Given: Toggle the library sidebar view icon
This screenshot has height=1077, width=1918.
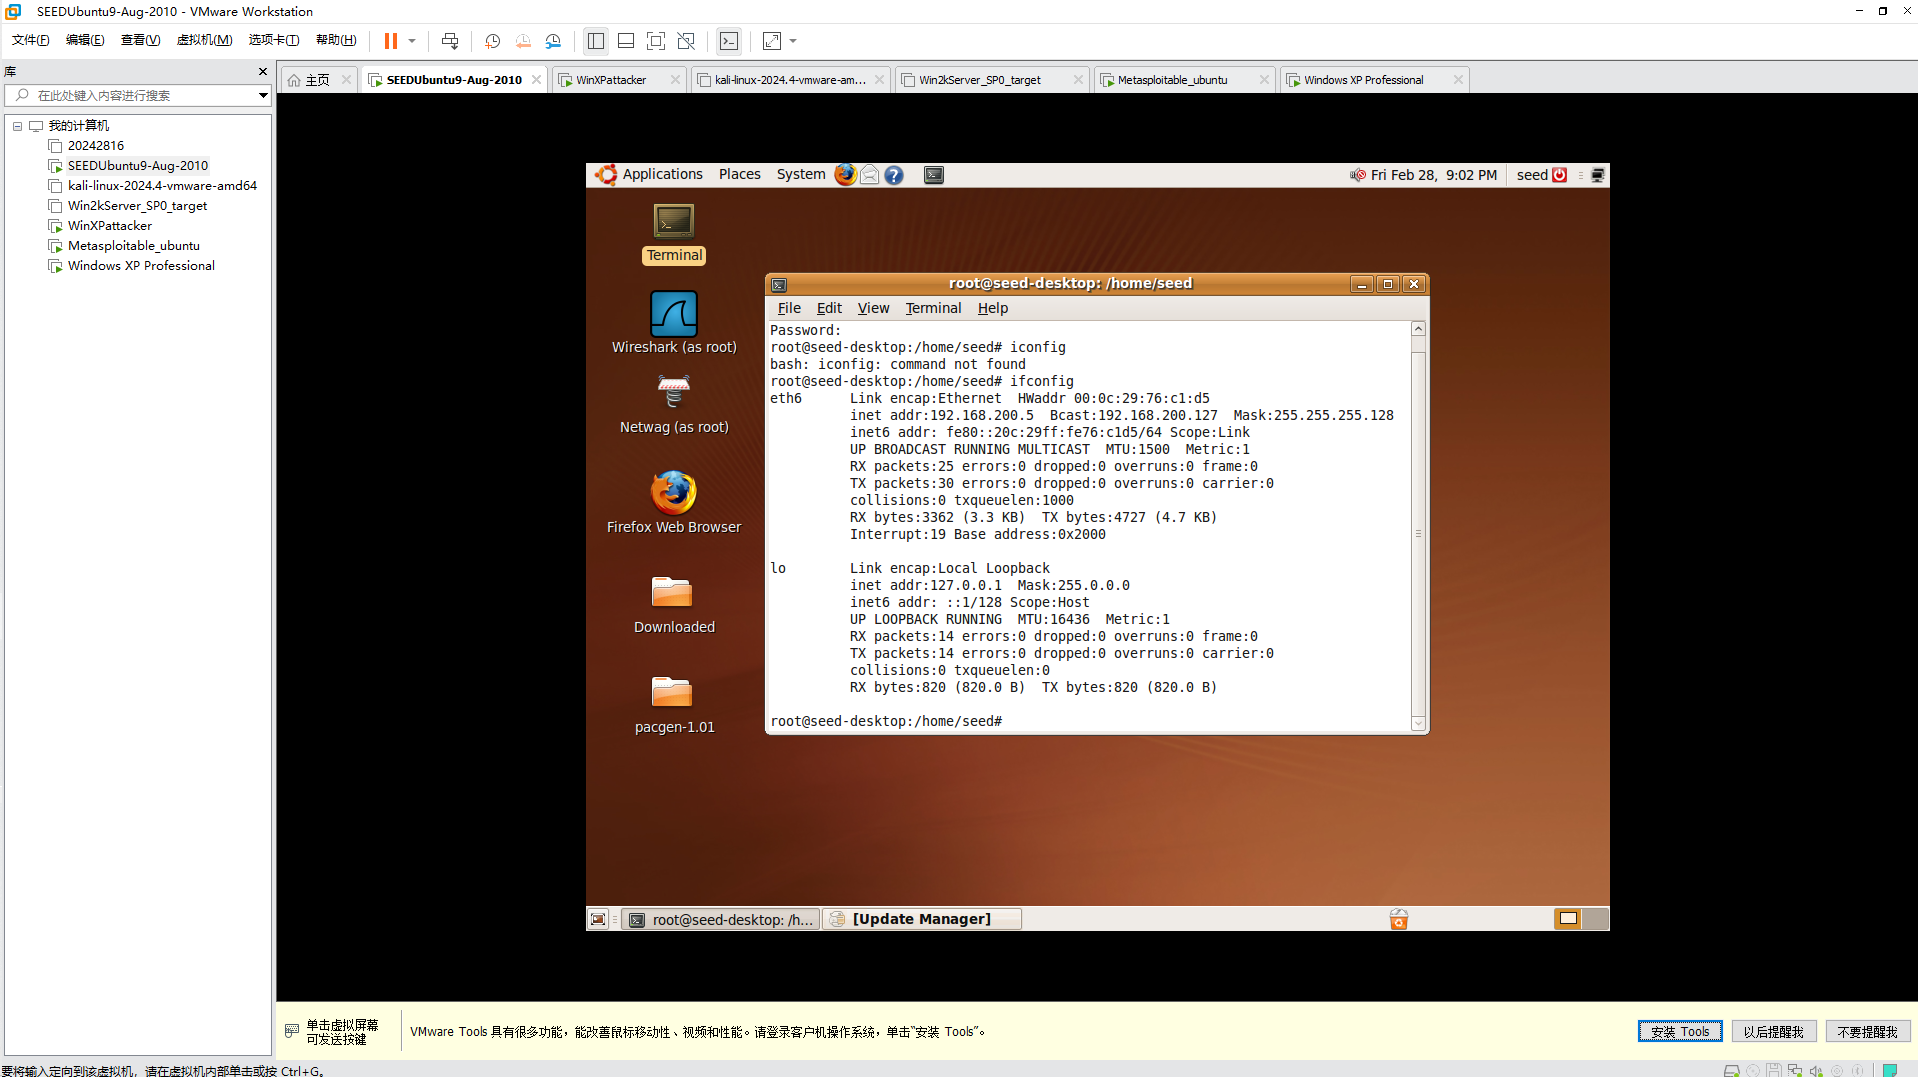Looking at the screenshot, I should [596, 41].
